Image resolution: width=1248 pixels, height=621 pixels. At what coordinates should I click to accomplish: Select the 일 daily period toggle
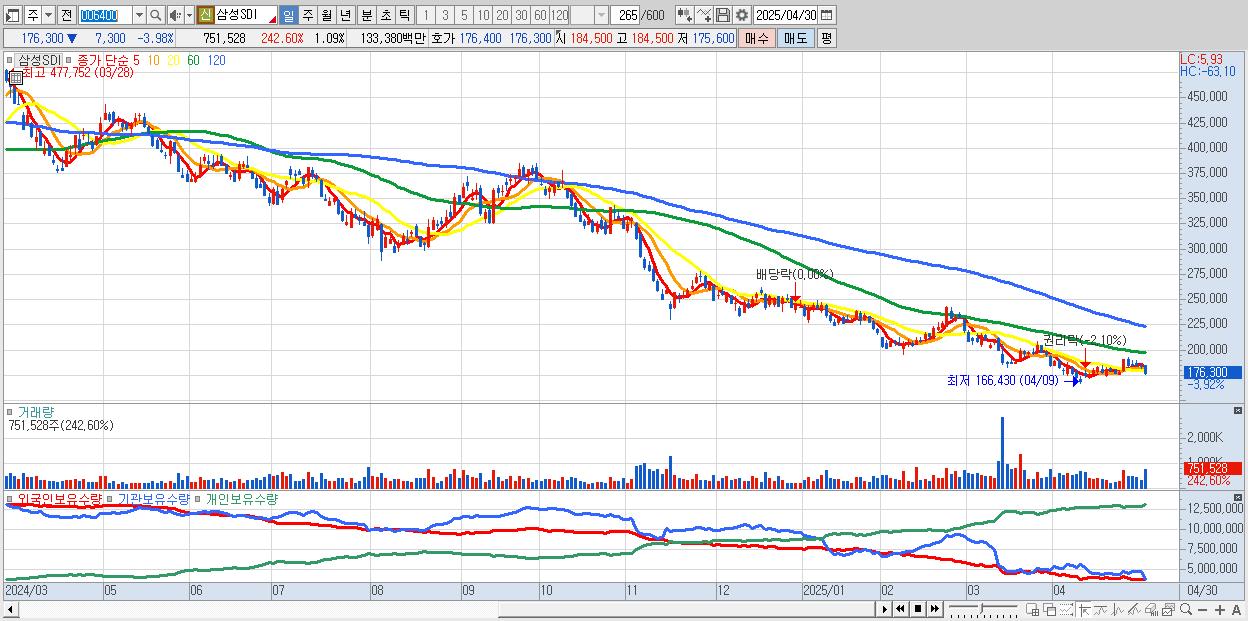288,15
